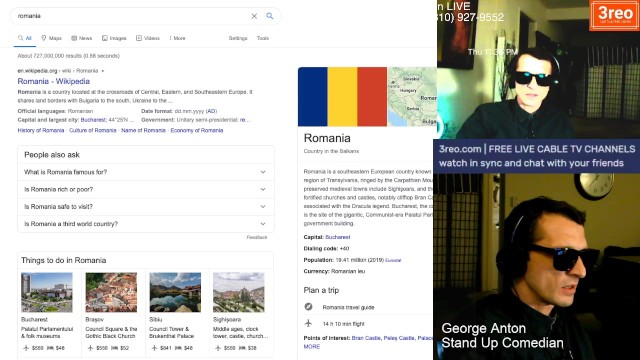Switch to the News search tab
640x360 pixels.
click(82, 38)
